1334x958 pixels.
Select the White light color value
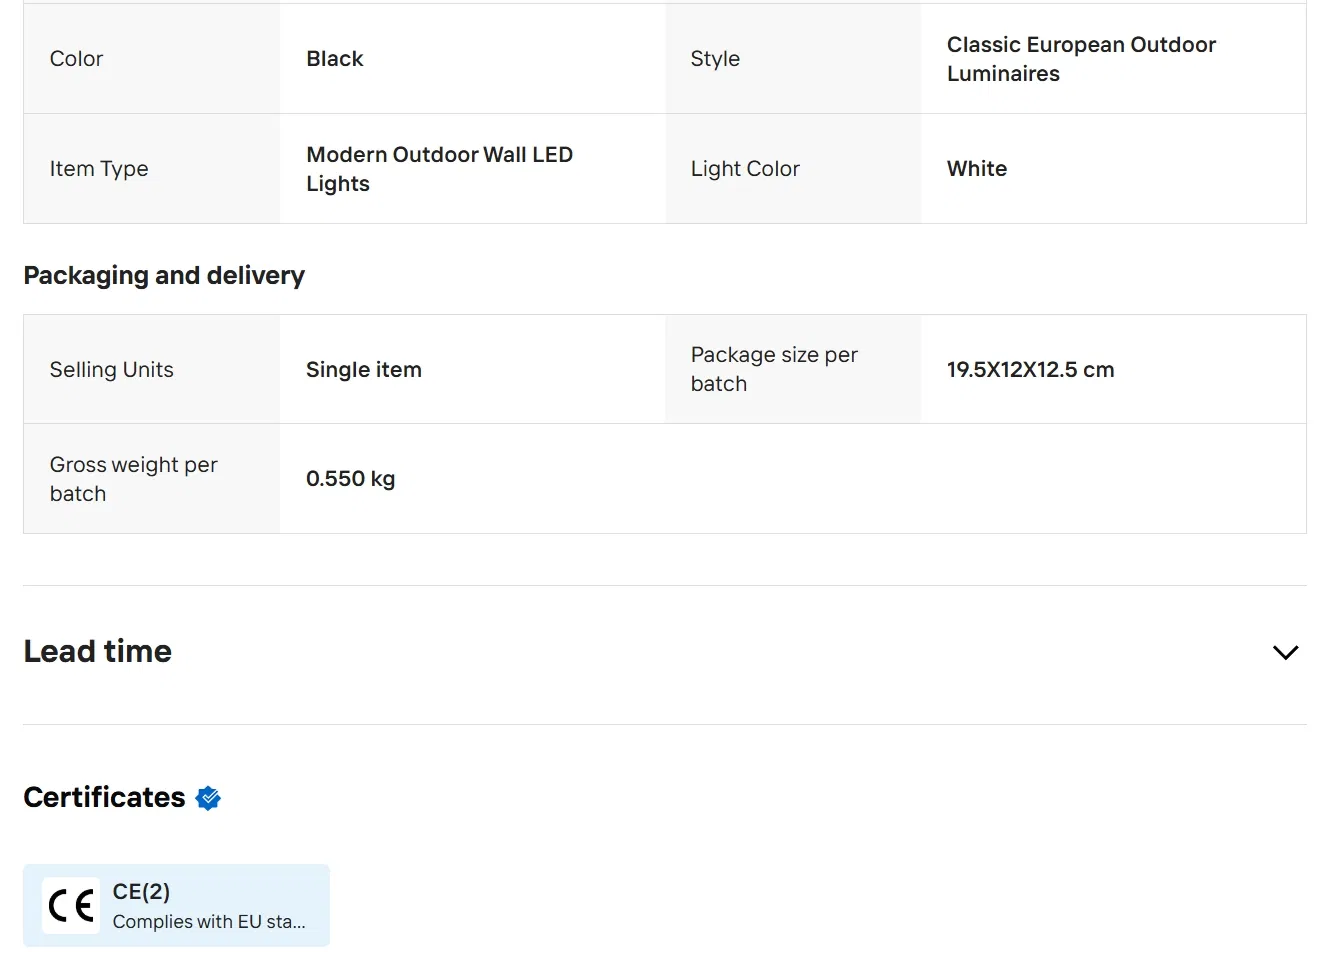tap(977, 169)
